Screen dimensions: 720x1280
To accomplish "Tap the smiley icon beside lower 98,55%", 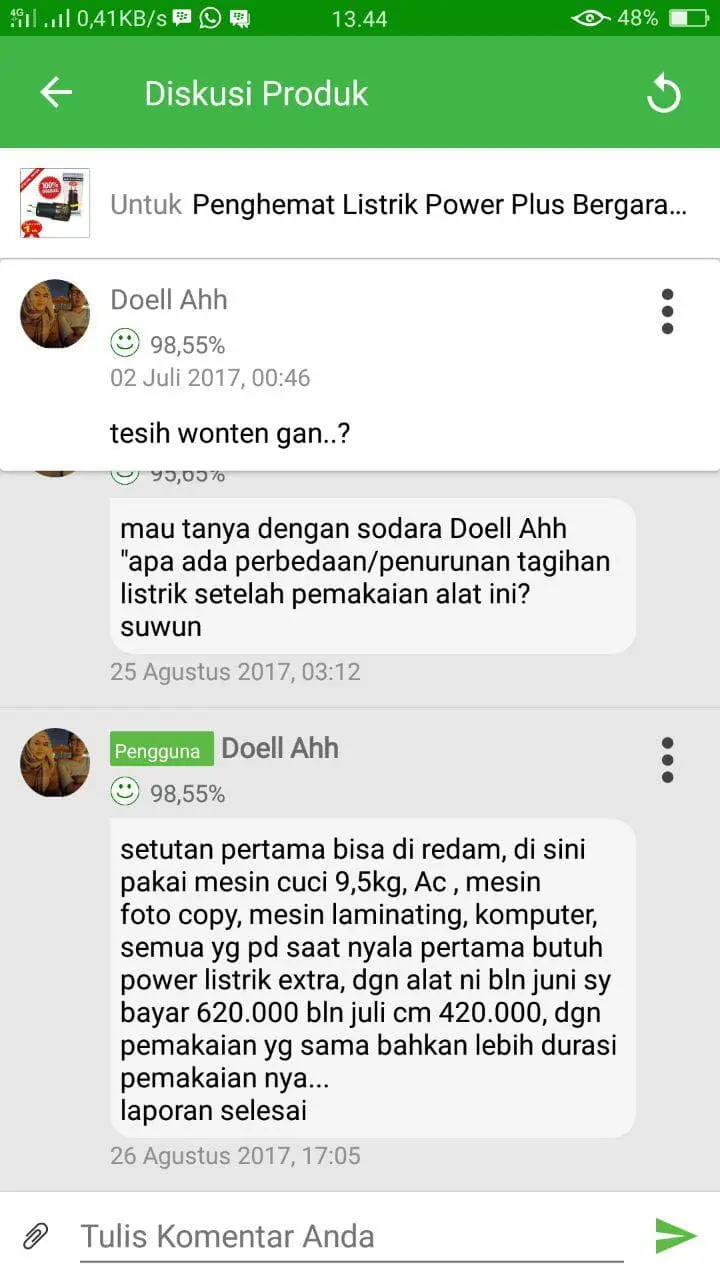I will pos(125,793).
